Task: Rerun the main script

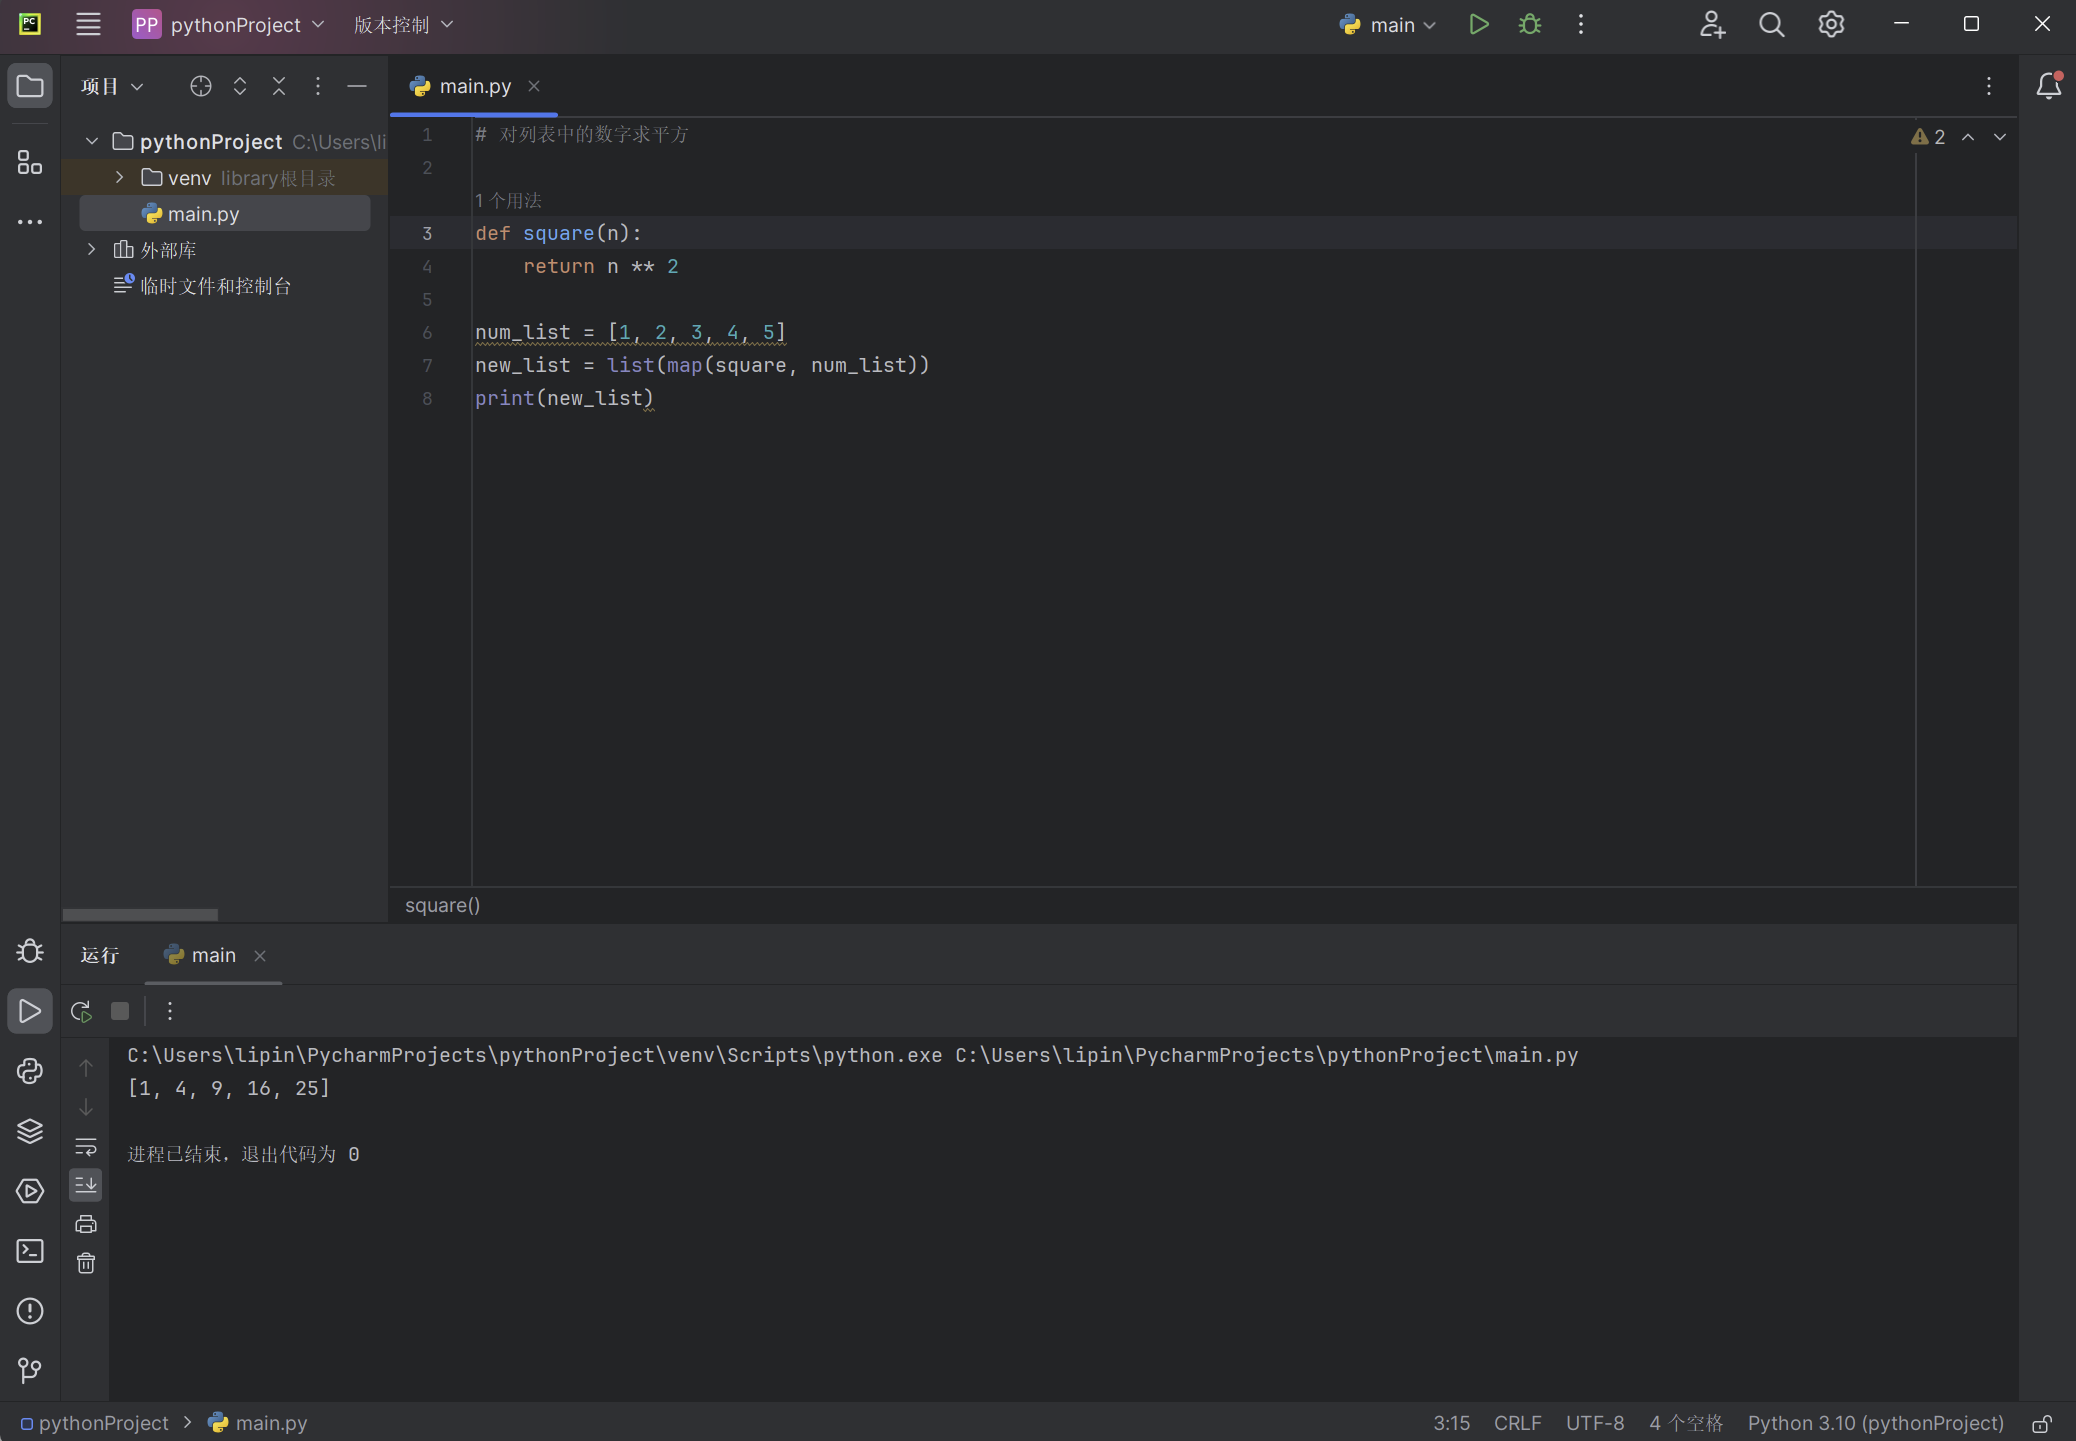Action: click(x=82, y=1011)
